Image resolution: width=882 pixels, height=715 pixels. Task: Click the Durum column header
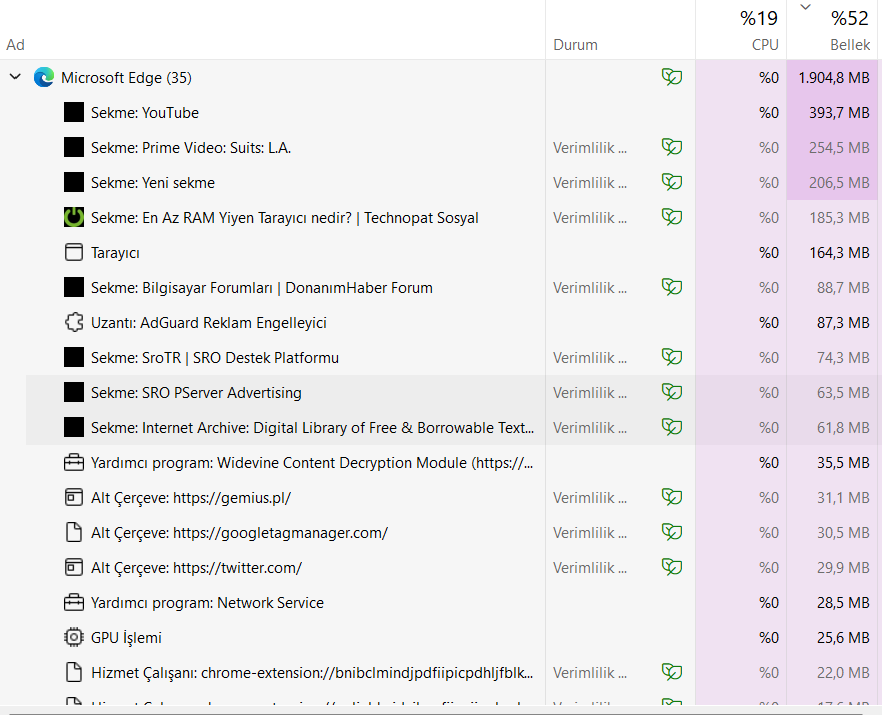click(x=575, y=44)
